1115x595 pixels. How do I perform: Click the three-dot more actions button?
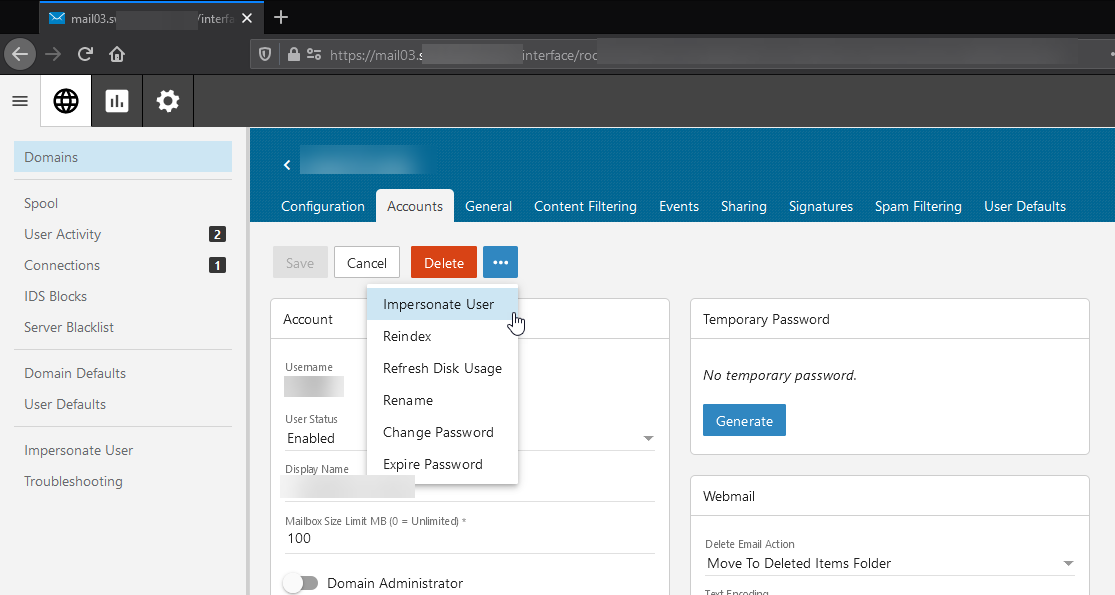click(500, 263)
